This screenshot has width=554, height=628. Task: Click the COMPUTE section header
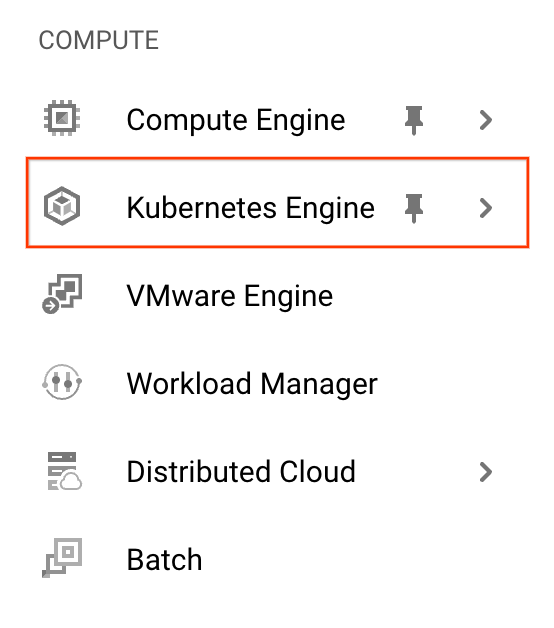pos(99,40)
